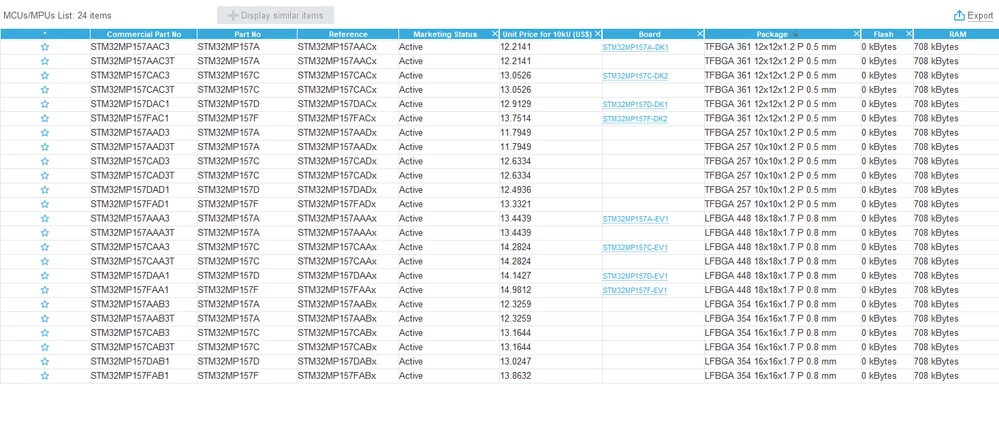Sort by Flash column header
999x428 pixels.
coord(883,34)
